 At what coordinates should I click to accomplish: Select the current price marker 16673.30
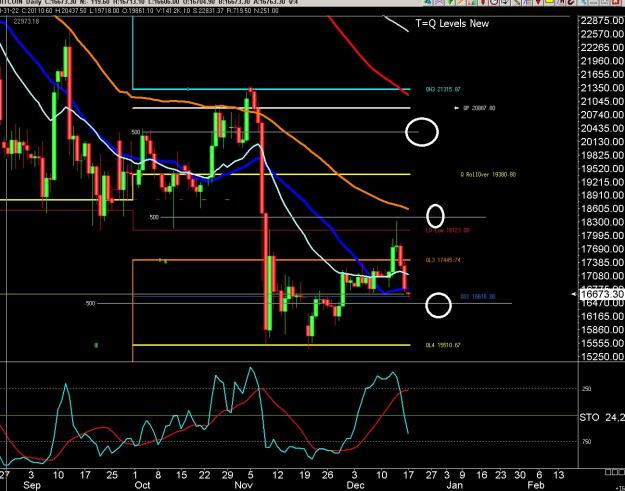[601, 294]
